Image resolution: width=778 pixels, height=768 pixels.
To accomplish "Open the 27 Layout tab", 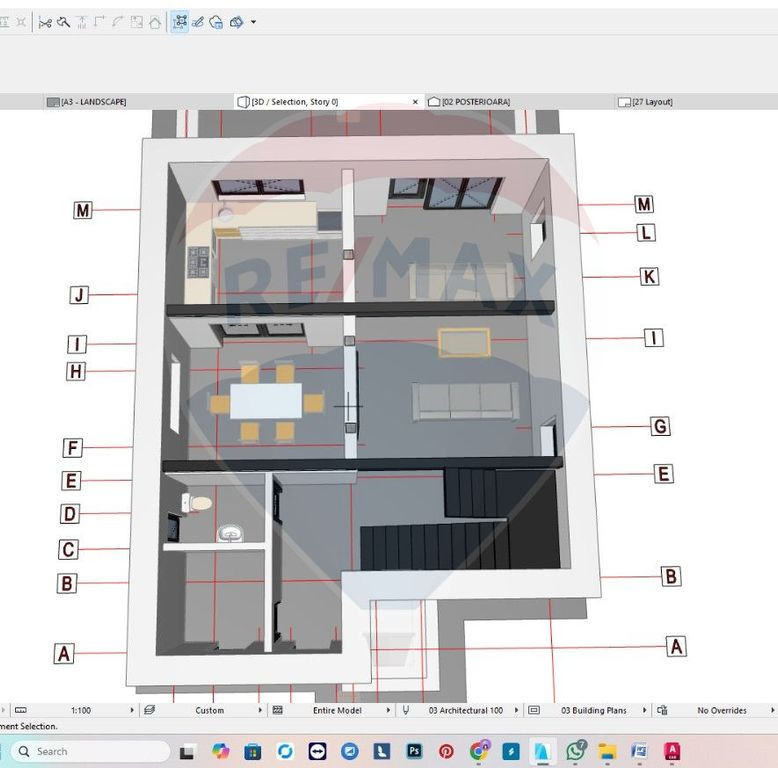I will tap(646, 102).
